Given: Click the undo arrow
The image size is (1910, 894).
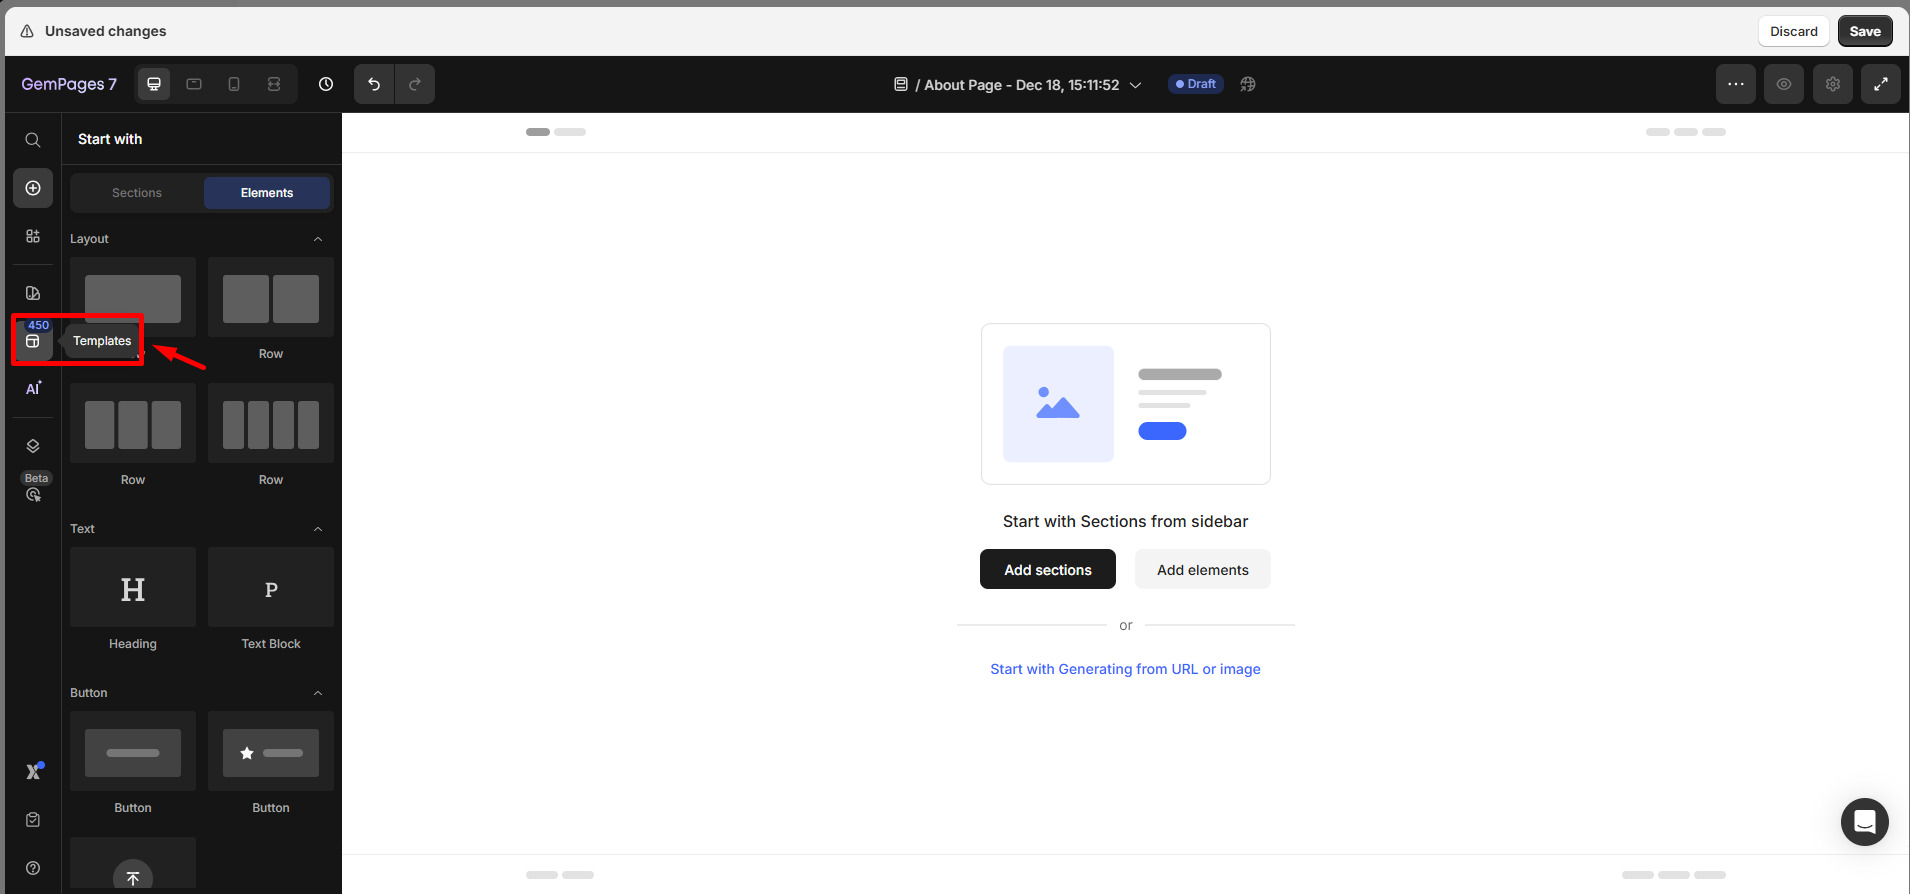Looking at the screenshot, I should coord(374,84).
